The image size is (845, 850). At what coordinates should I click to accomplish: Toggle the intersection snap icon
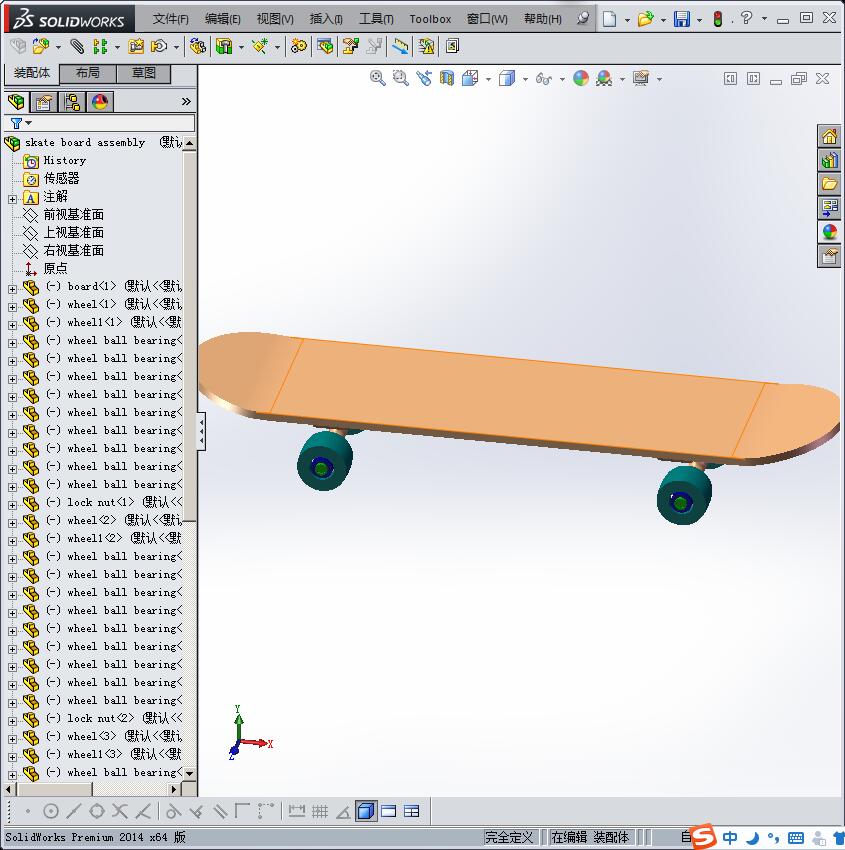click(120, 812)
